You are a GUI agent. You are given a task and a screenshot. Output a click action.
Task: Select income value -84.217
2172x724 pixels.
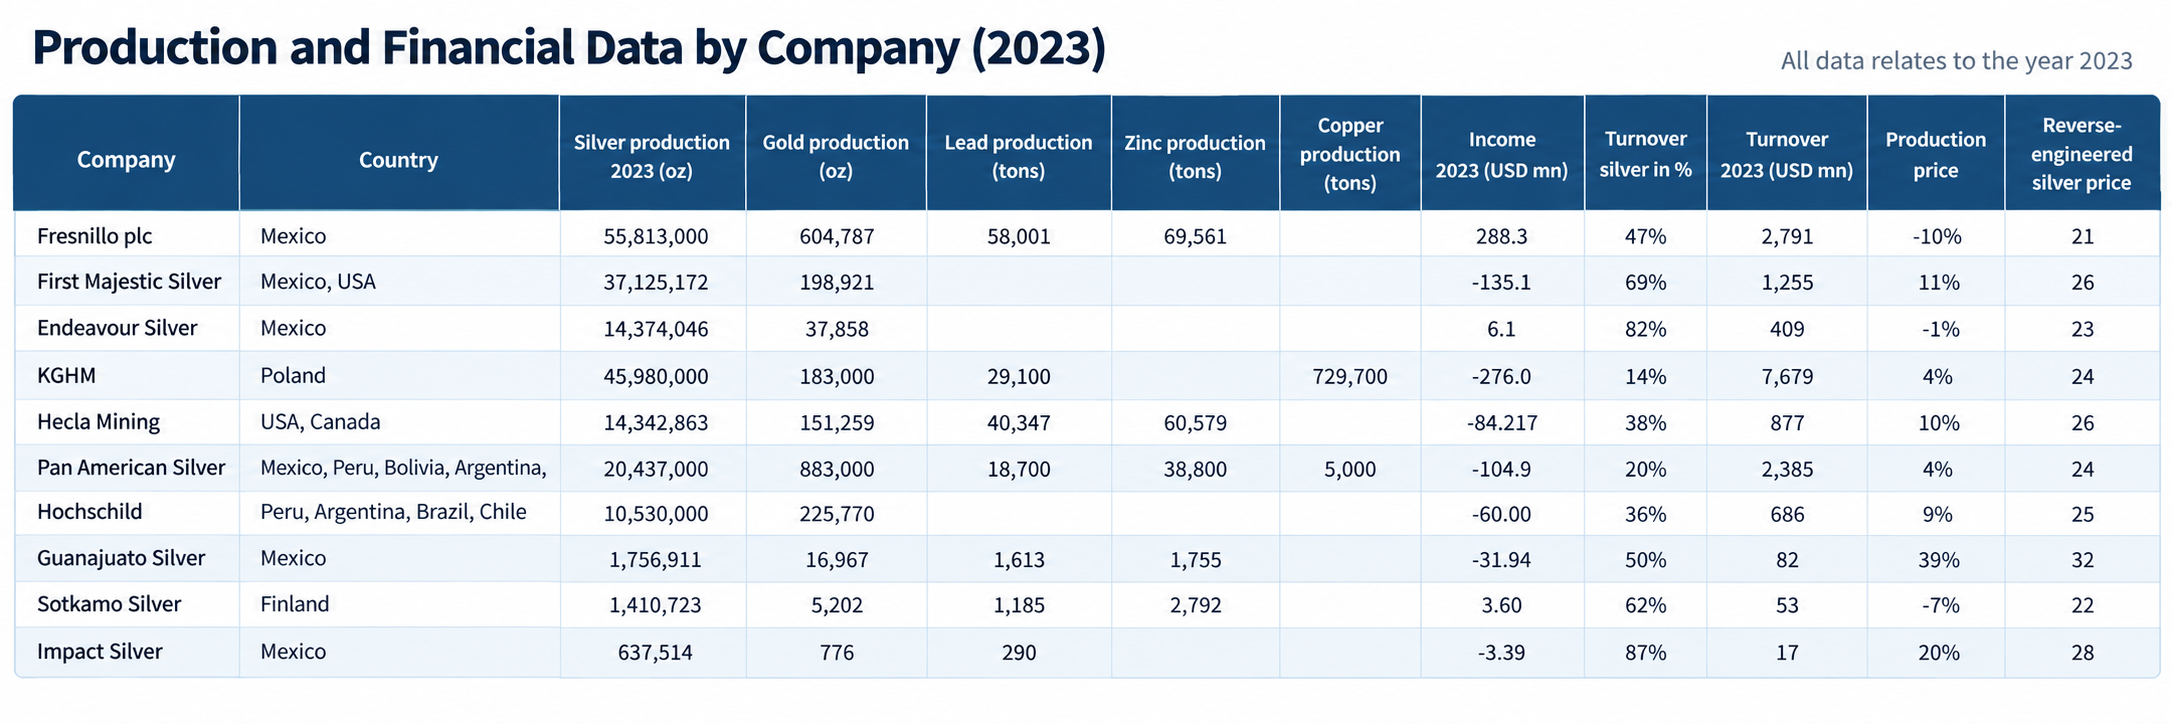click(1502, 423)
